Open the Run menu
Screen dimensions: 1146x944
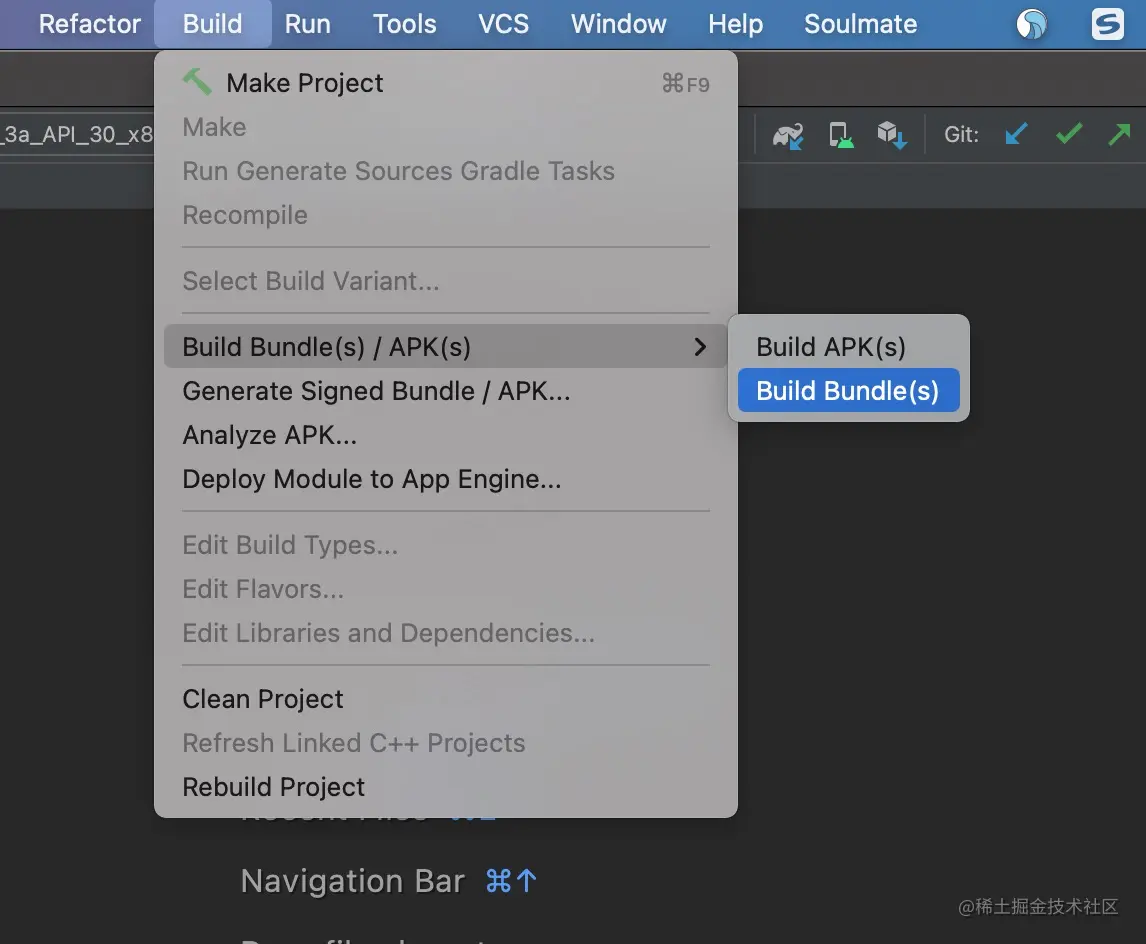307,24
